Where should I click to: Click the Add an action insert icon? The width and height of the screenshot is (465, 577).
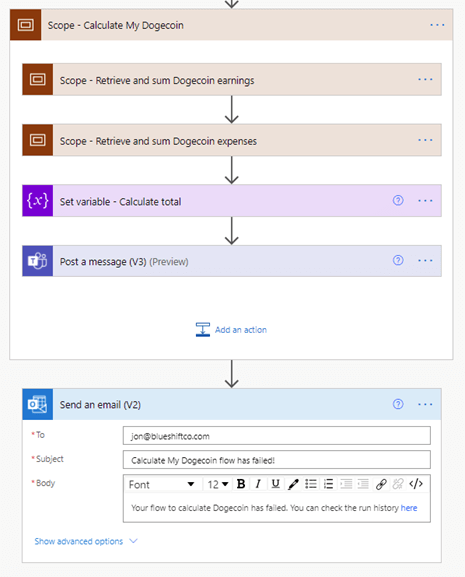pos(203,329)
